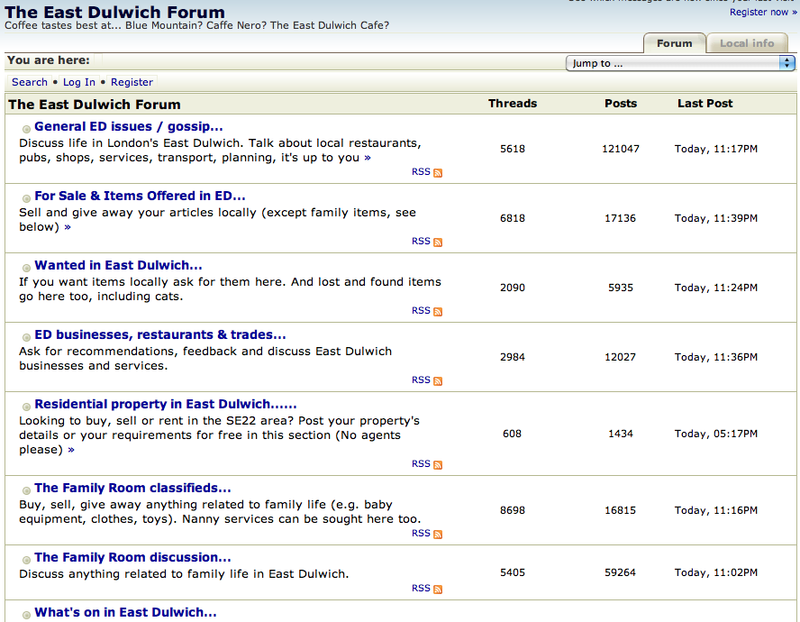Screen dimensions: 800x622
Task: Expand For Sale description via » link
Action: [x=67, y=228]
